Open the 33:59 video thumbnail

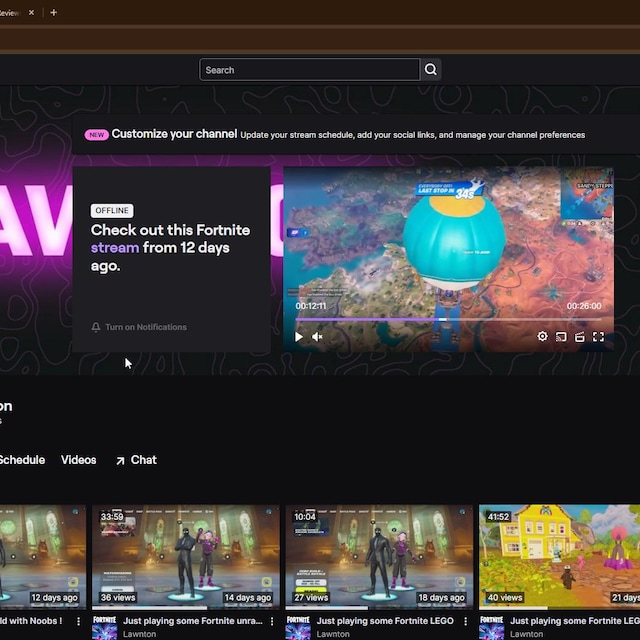[186, 557]
